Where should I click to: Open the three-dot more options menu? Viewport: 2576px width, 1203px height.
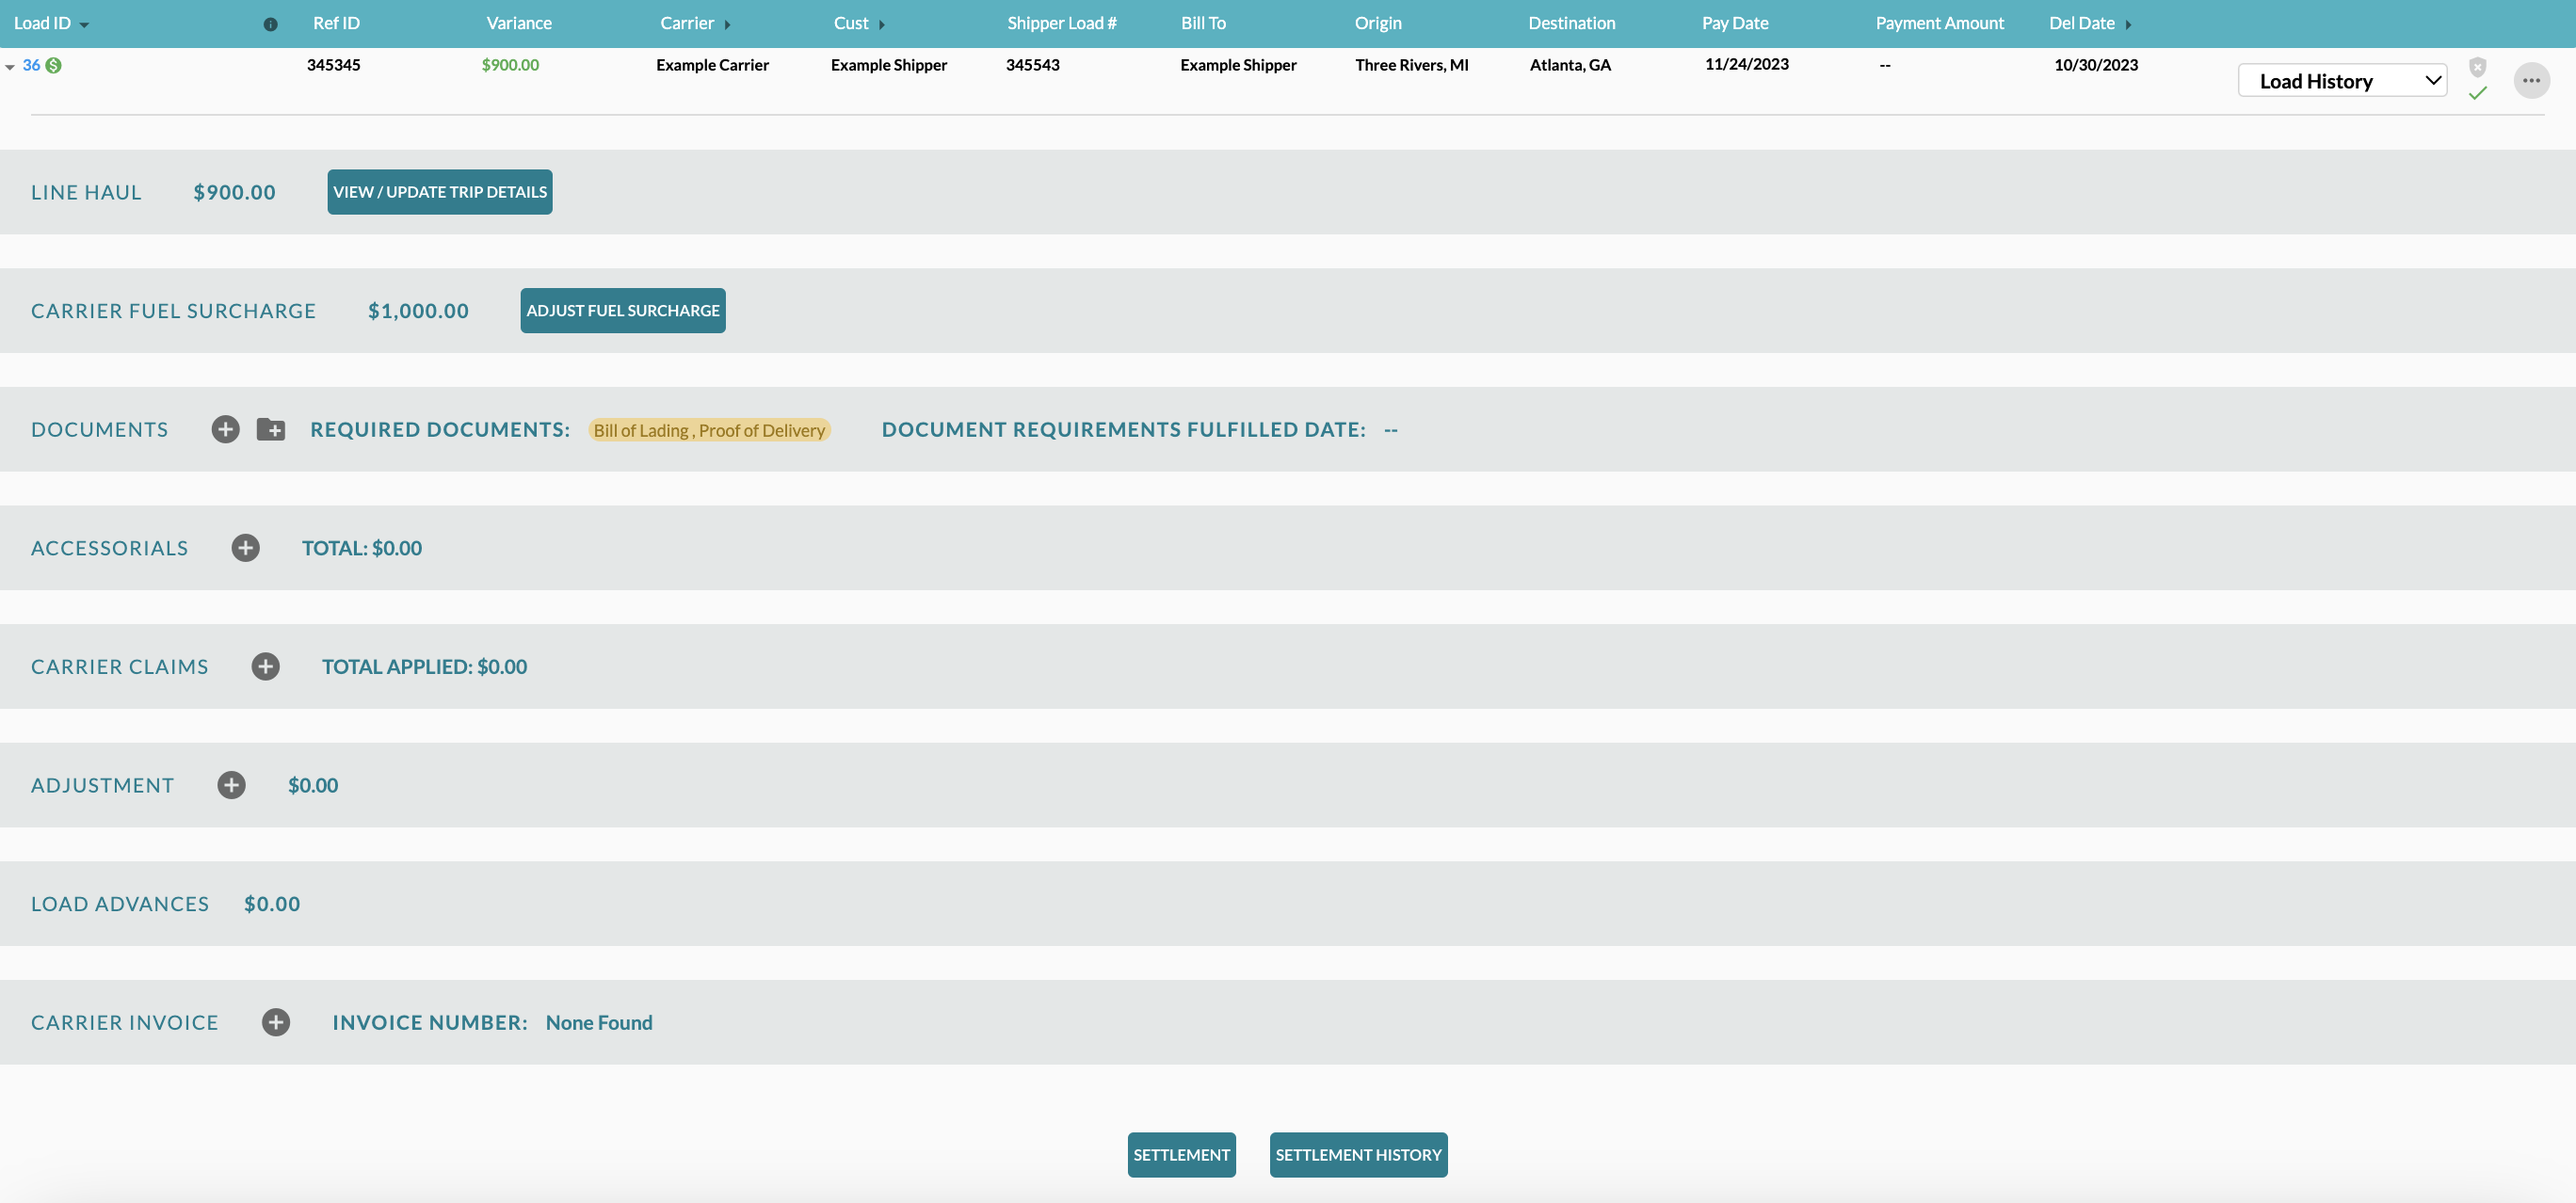[x=2531, y=80]
